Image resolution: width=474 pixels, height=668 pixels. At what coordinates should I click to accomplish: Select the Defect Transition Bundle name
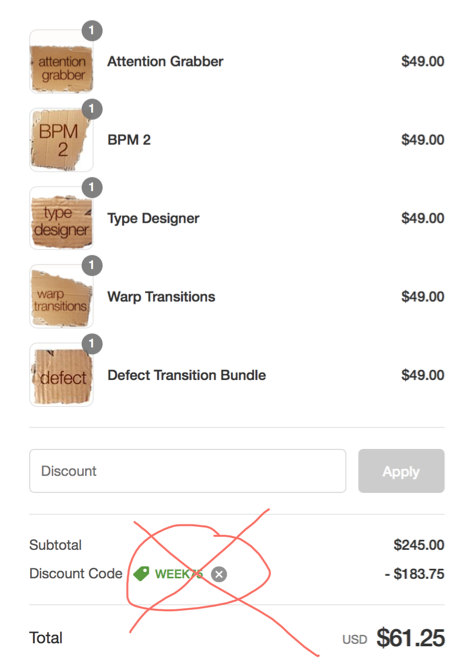coord(187,375)
